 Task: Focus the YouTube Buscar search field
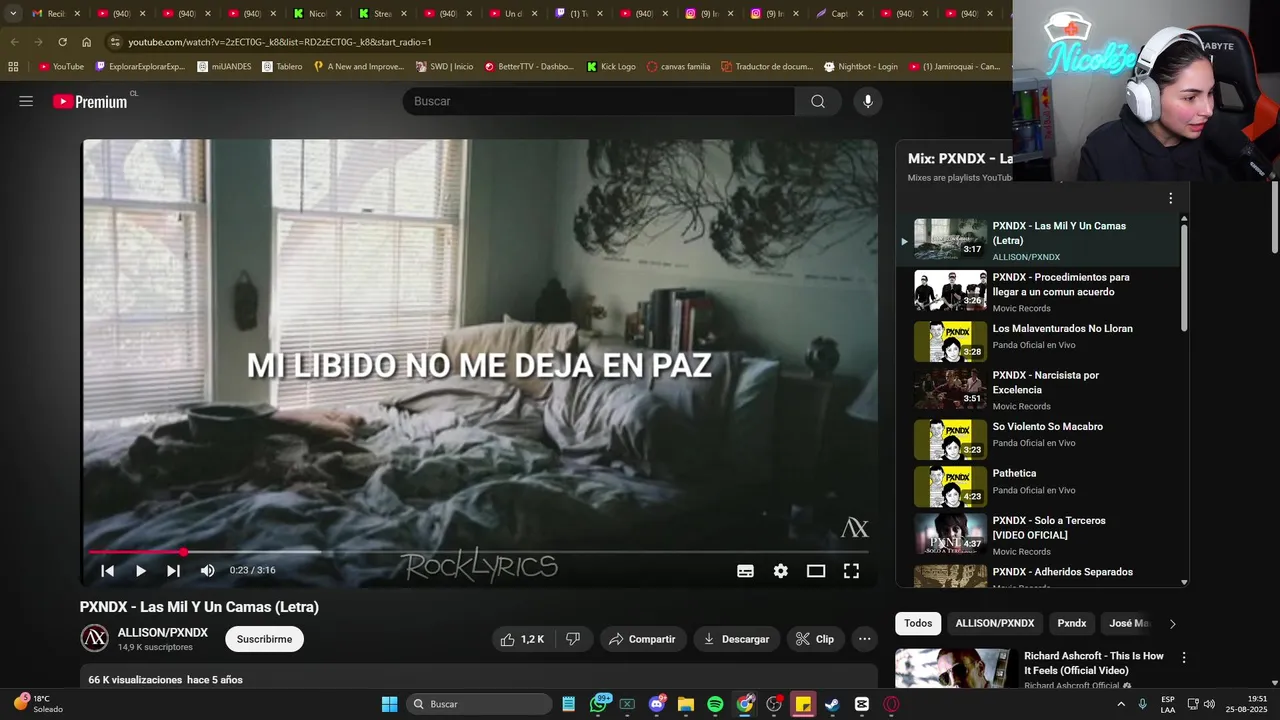tap(598, 101)
